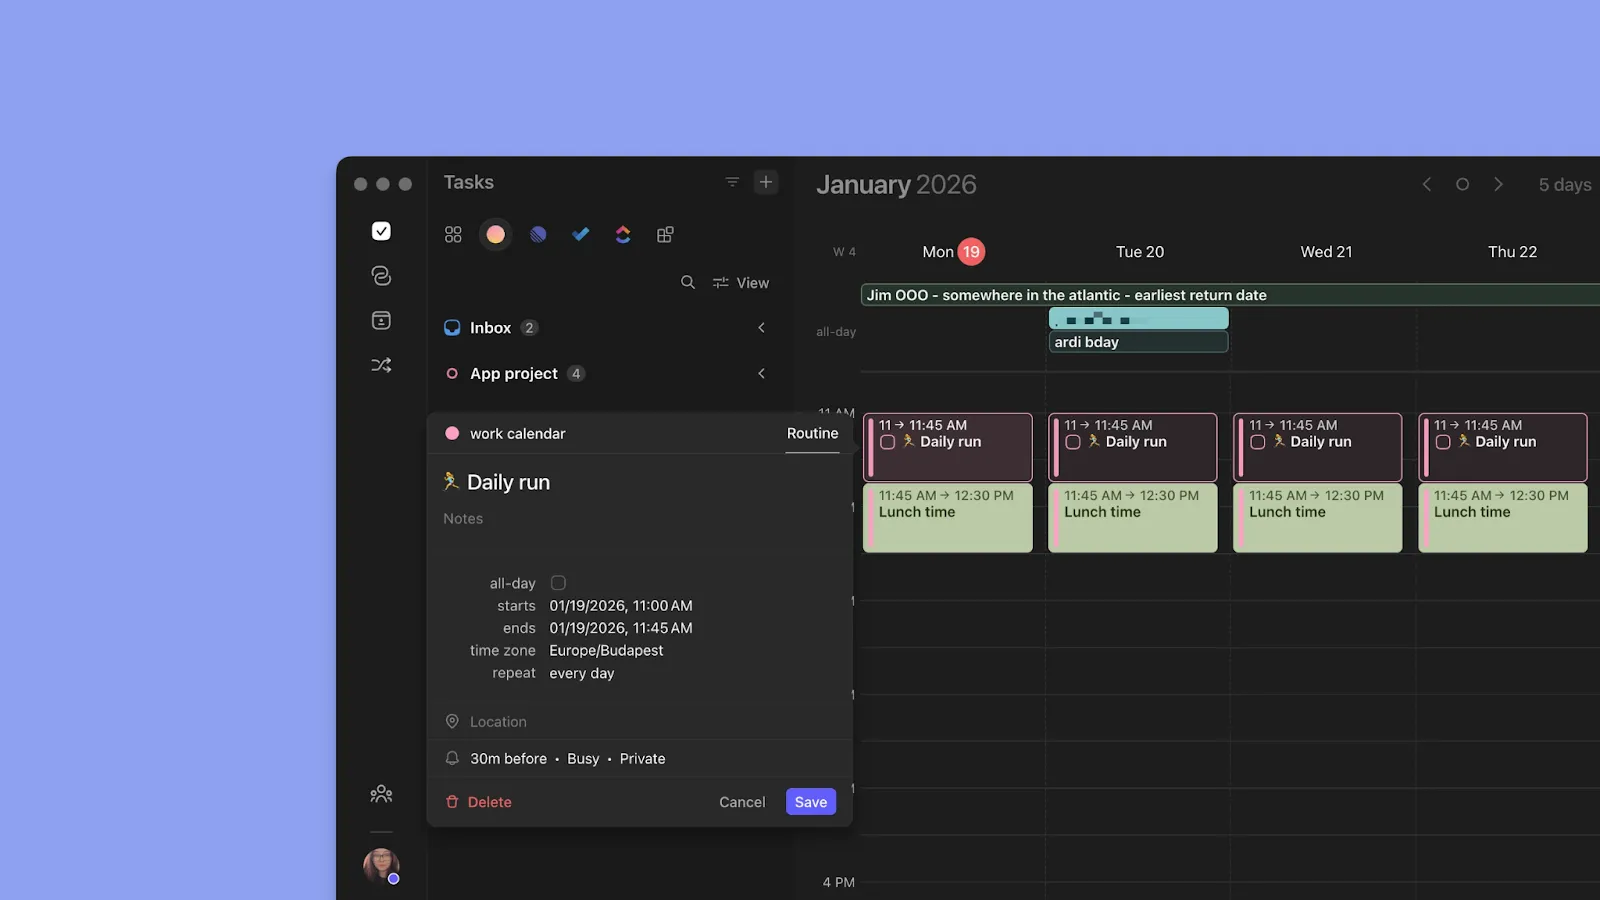Check off Thursday's Daily run checkbox
This screenshot has width=1600, height=900.
click(1443, 442)
